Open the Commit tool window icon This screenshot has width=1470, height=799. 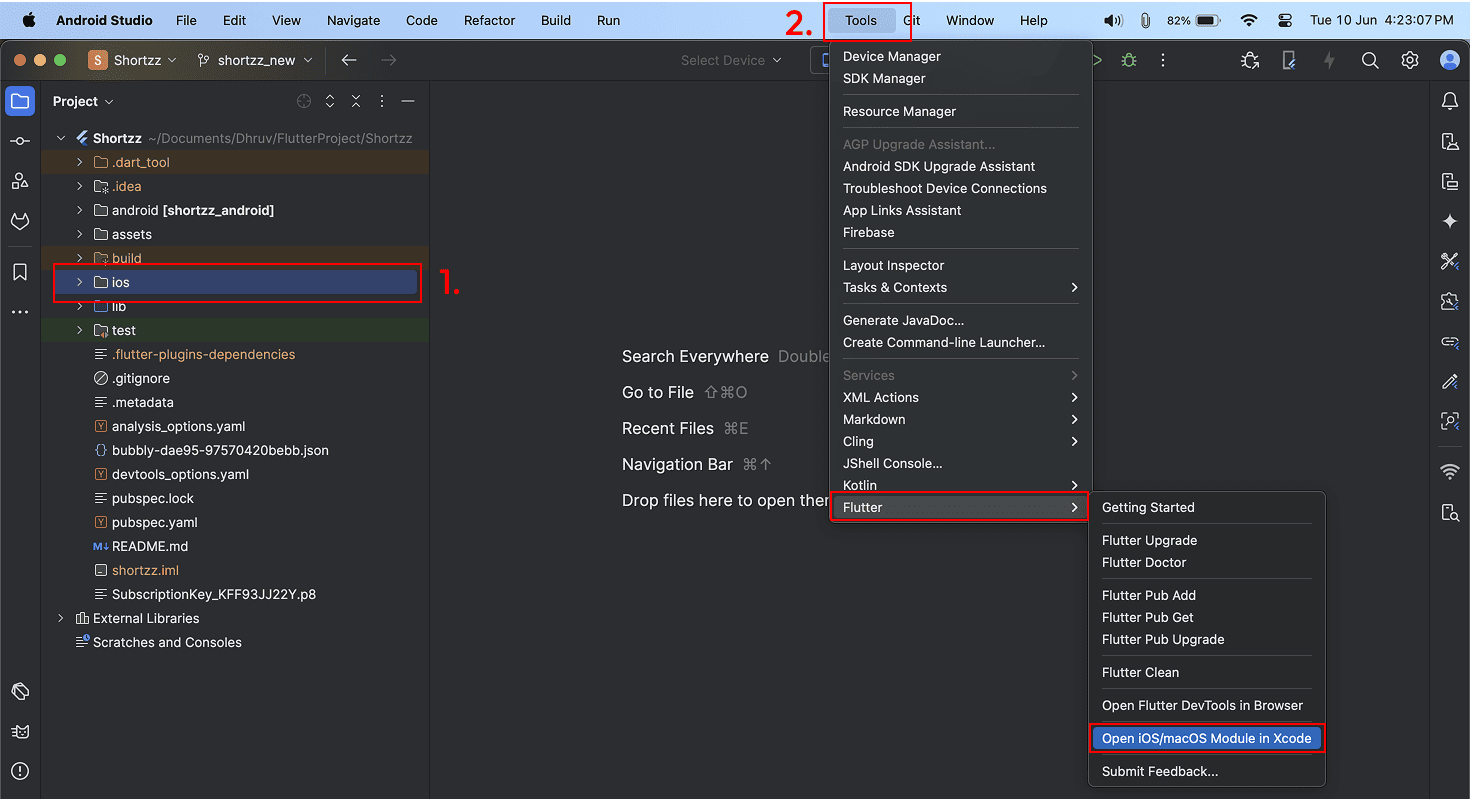(19, 141)
